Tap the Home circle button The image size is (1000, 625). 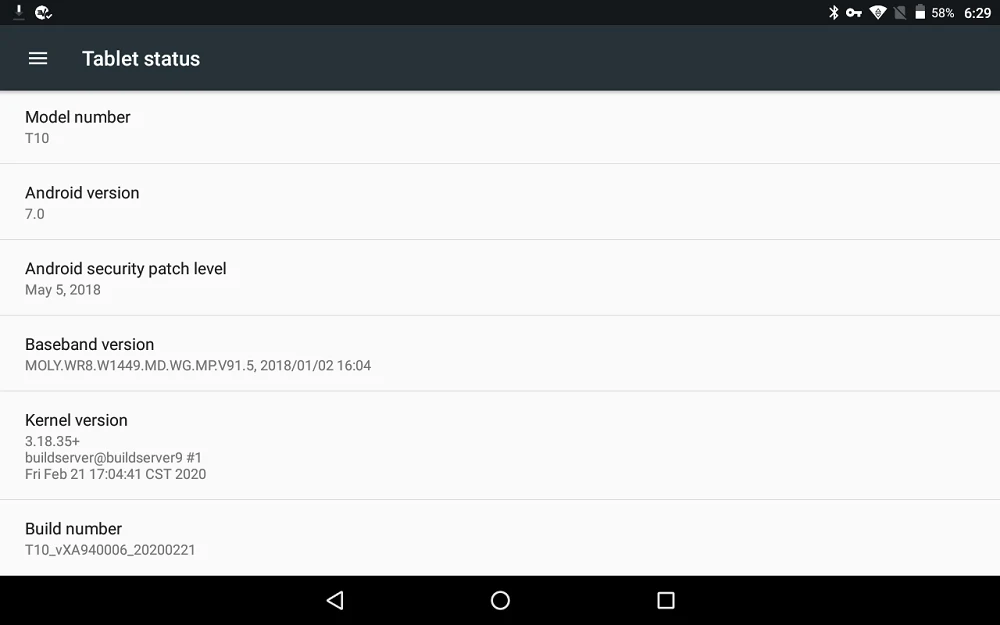500,600
